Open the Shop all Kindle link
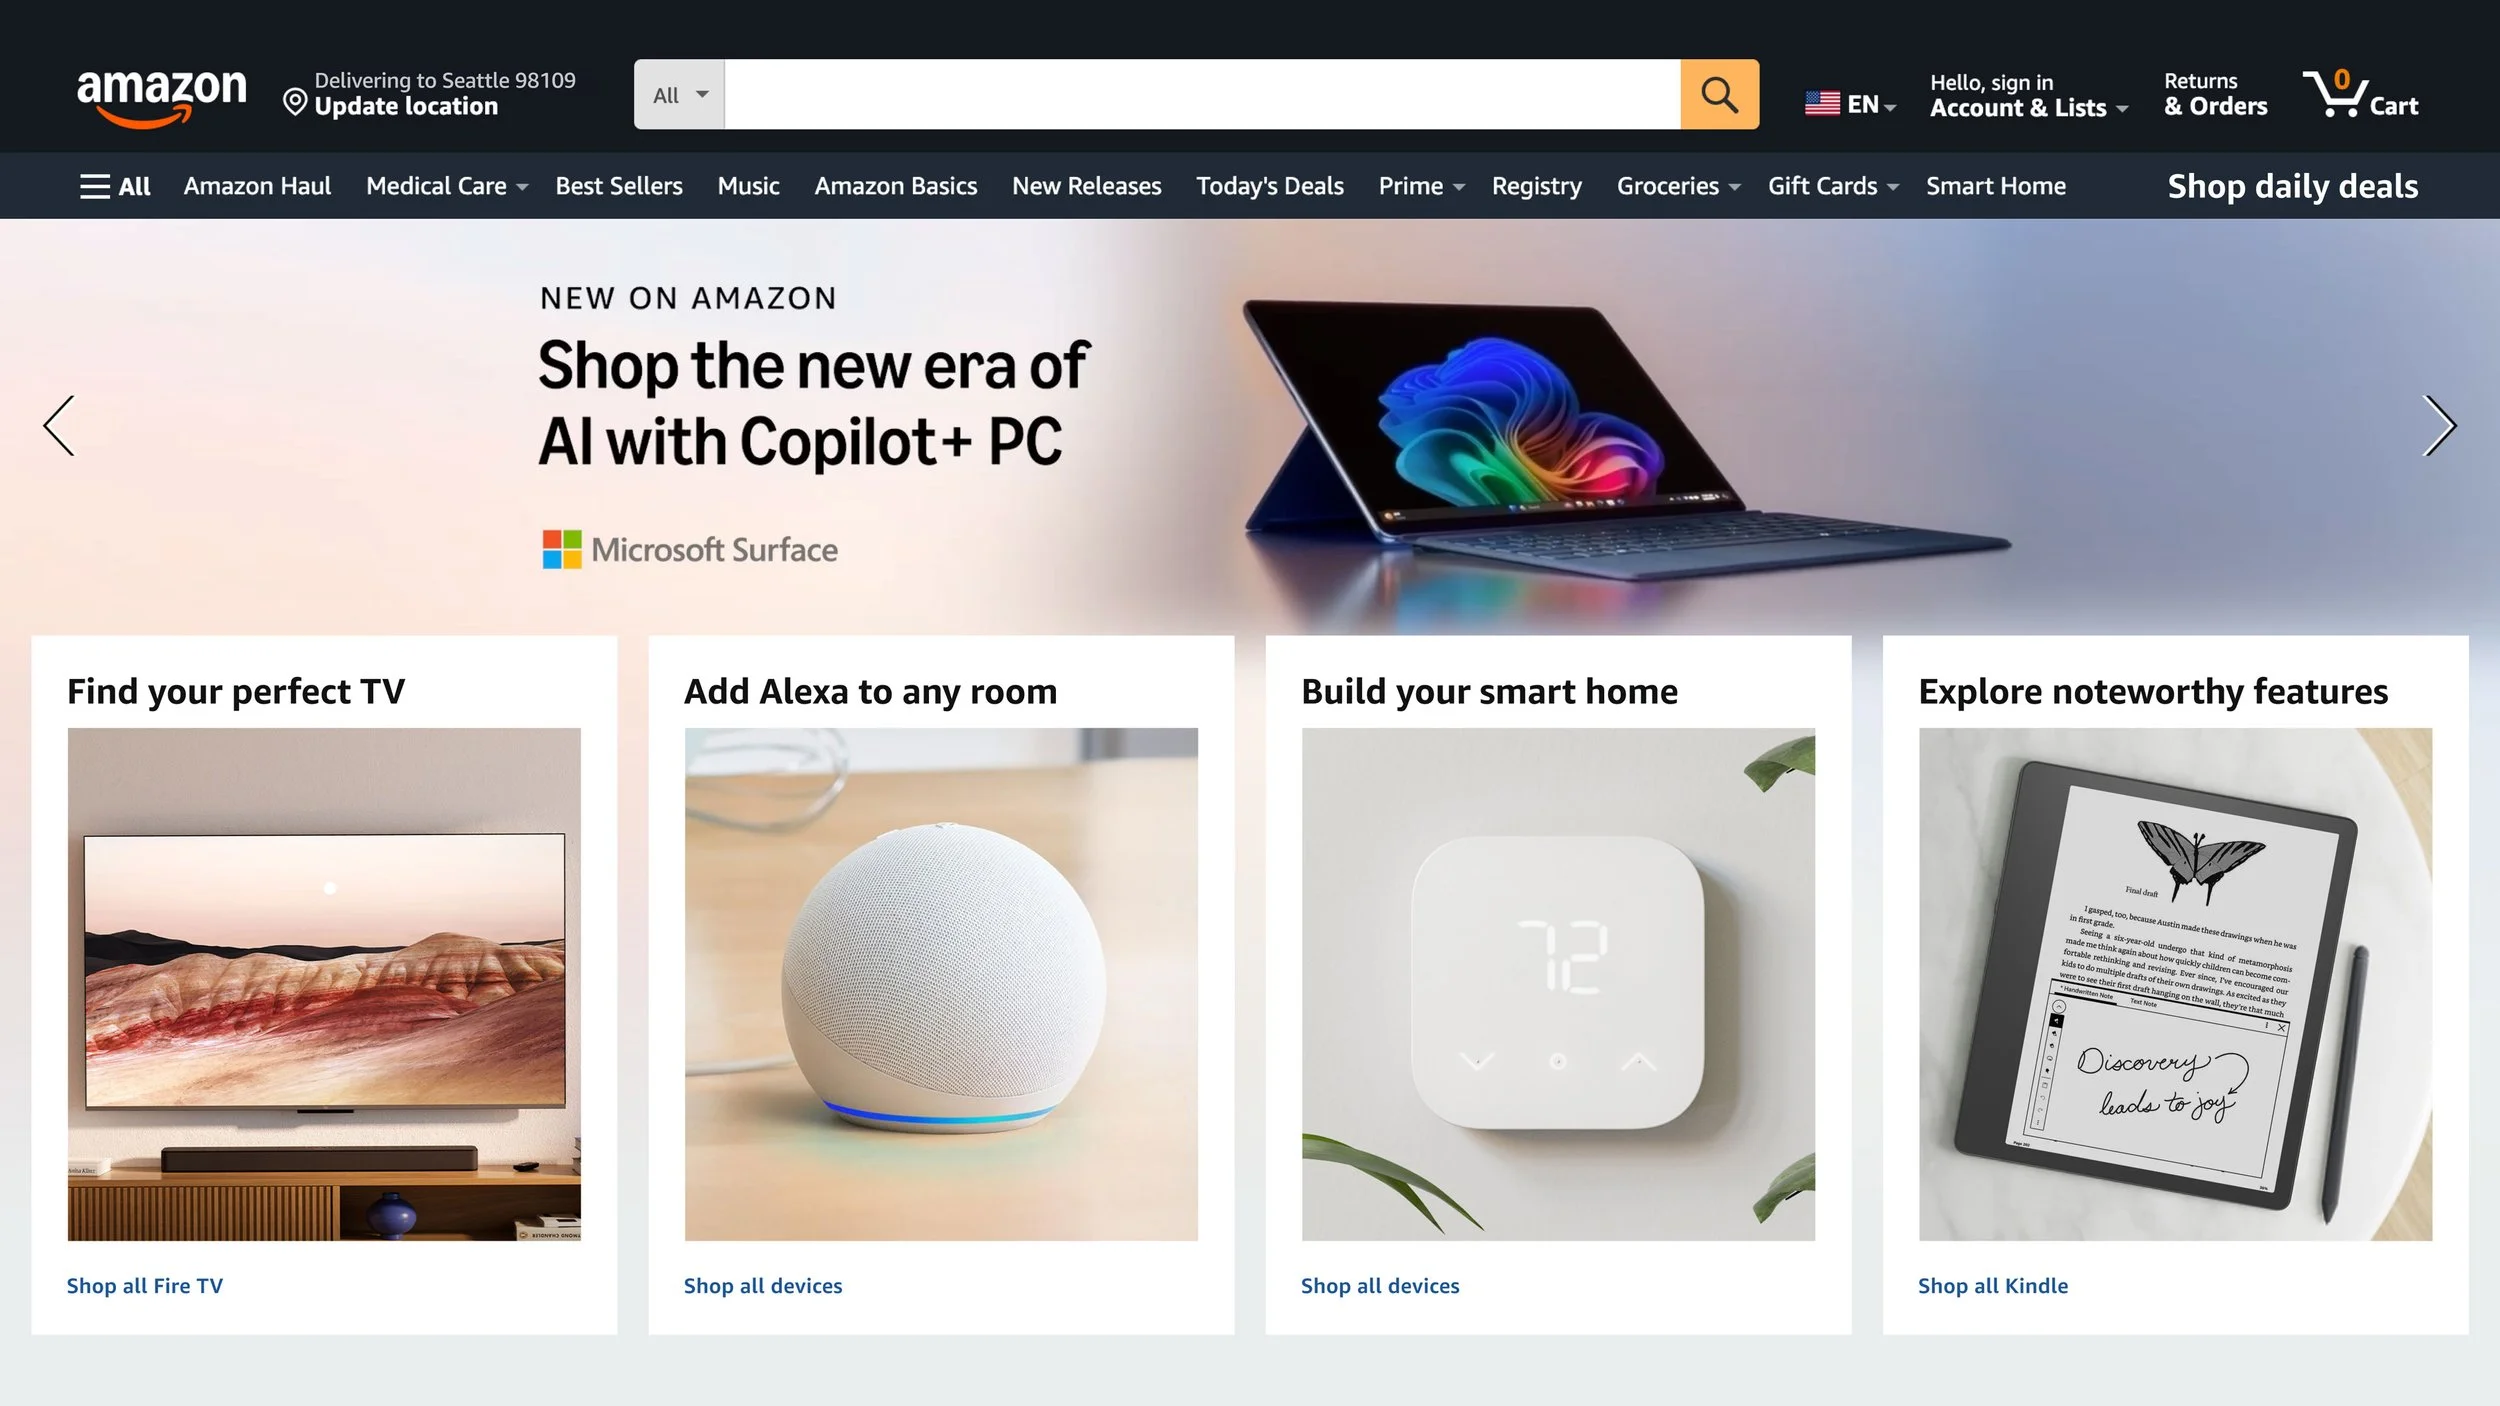 [x=1993, y=1286]
